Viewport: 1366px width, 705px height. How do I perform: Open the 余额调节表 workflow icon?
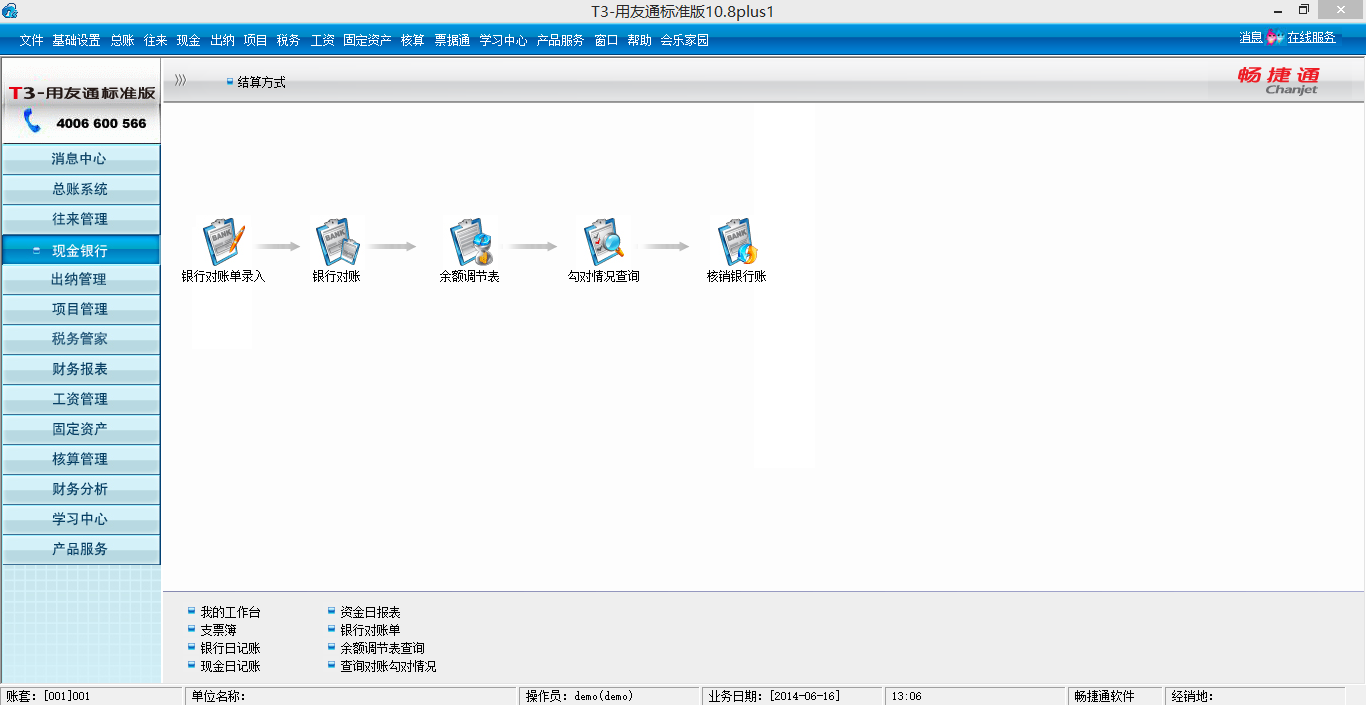(x=470, y=243)
